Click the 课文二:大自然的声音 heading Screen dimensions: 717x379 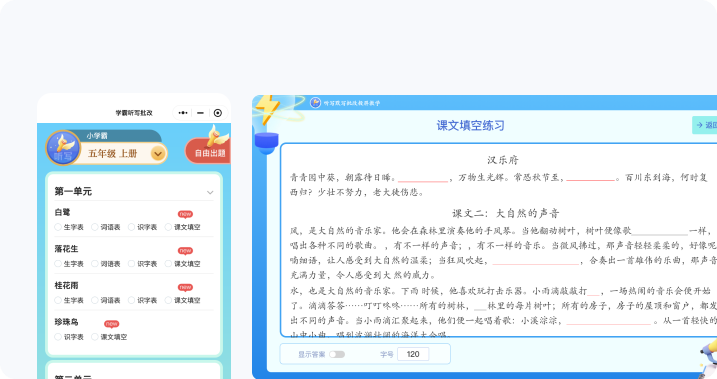point(506,213)
